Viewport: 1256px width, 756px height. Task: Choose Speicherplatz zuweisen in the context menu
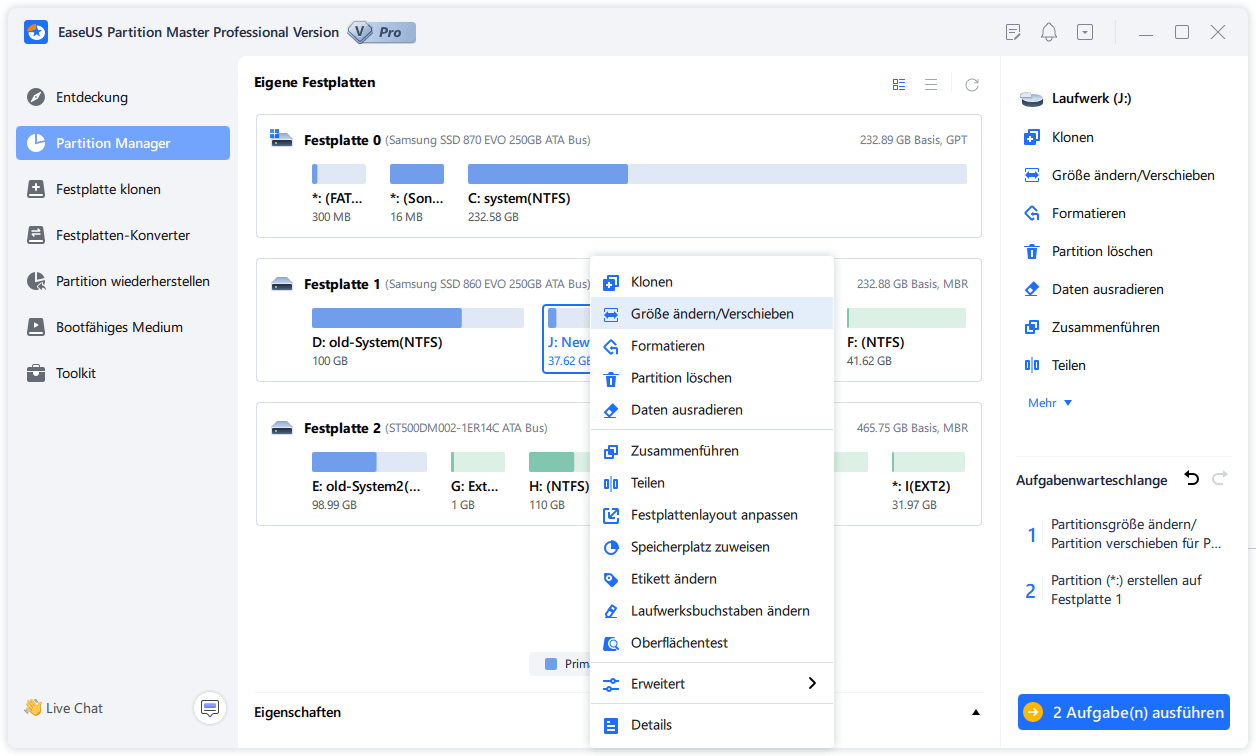(712, 547)
